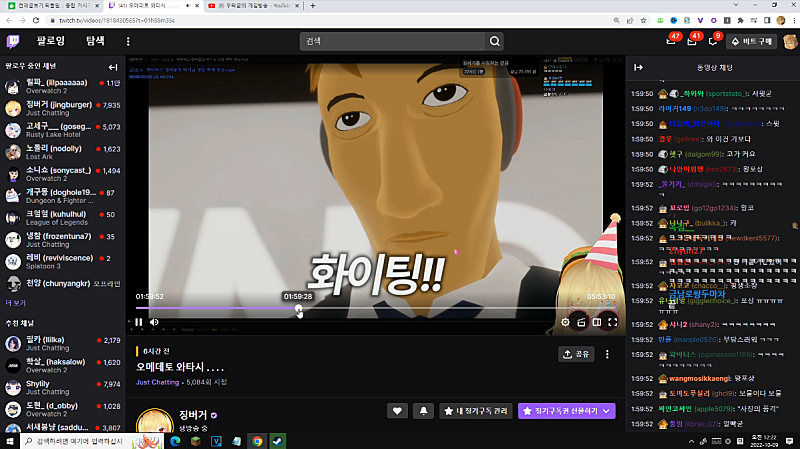
Task: Open the Windows Start menu
Action: tap(10, 441)
